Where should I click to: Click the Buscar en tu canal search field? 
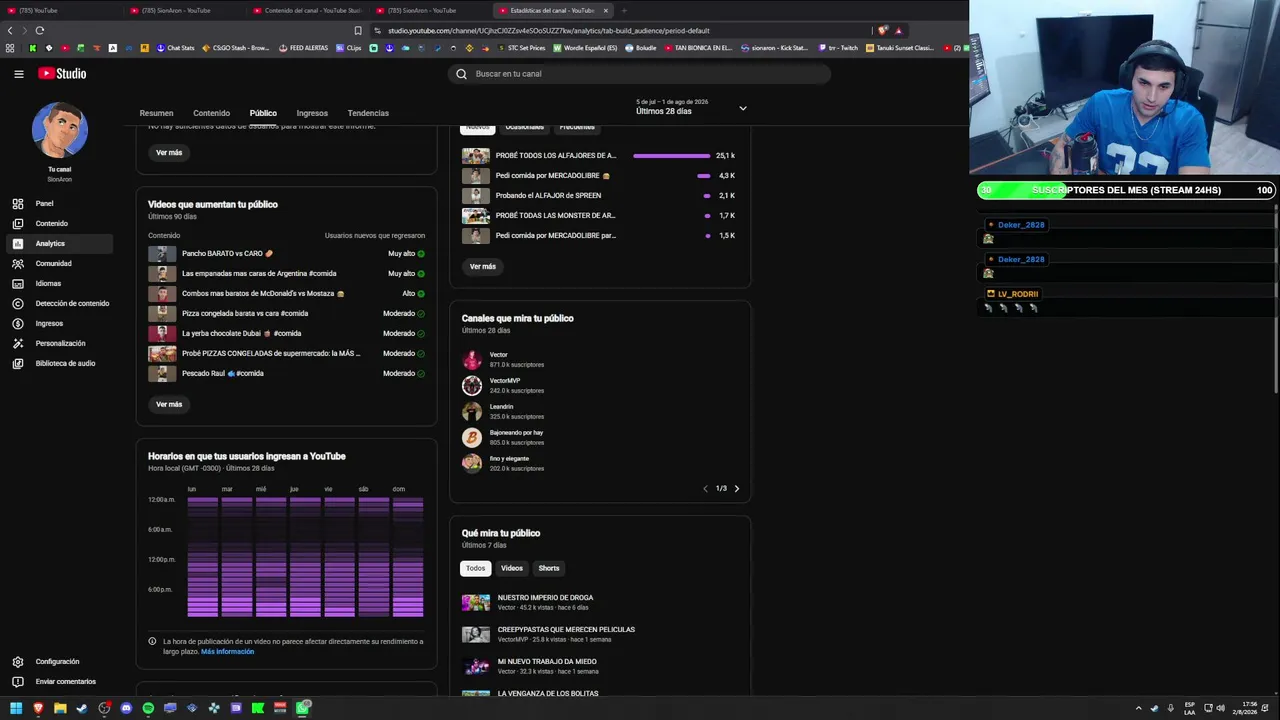pos(640,74)
